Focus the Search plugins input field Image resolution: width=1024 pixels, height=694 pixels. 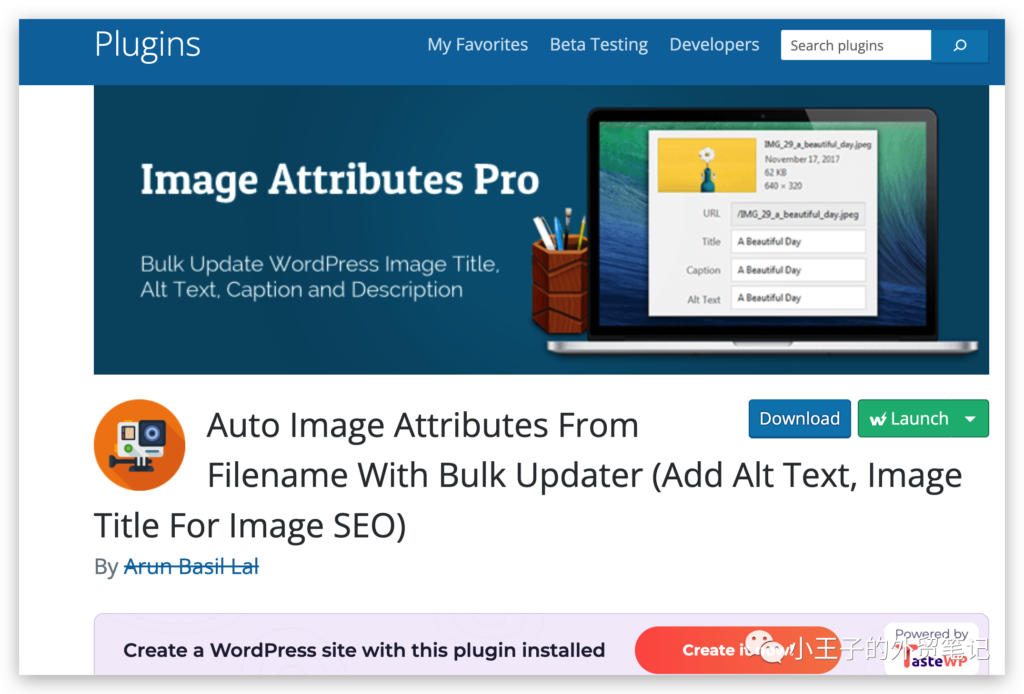pyautogui.click(x=855, y=45)
